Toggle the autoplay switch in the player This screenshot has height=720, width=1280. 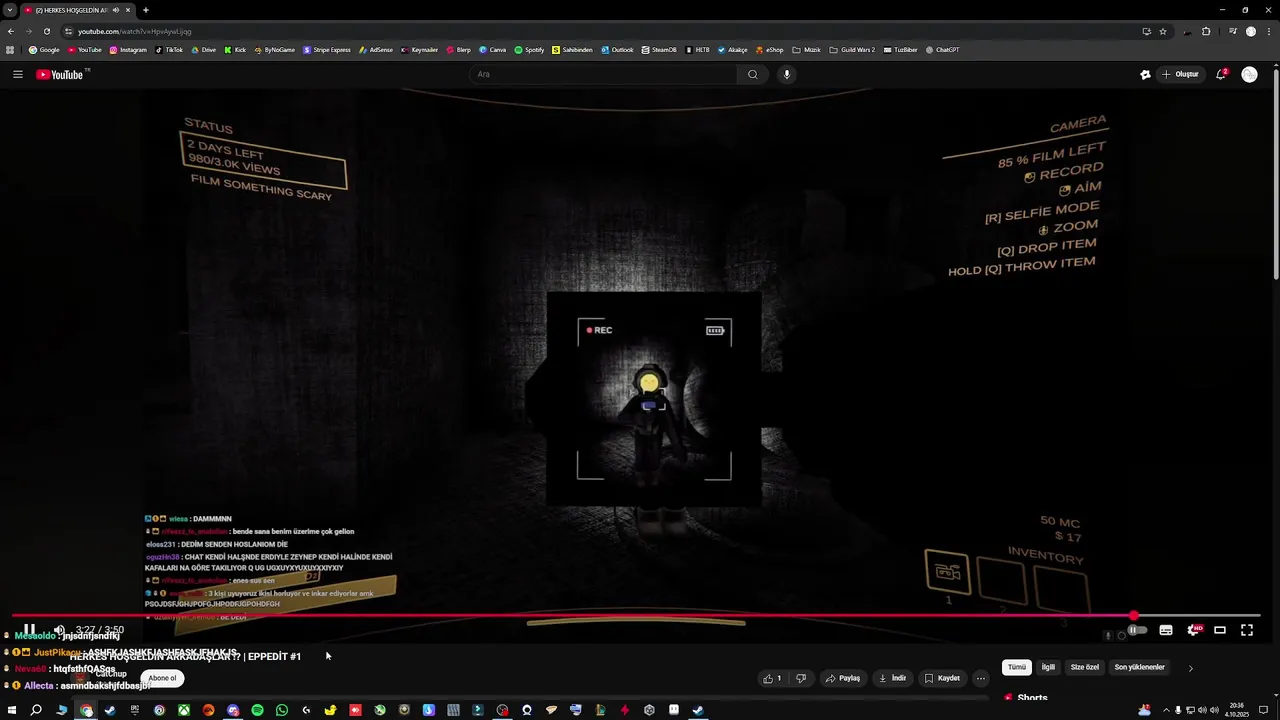(x=1136, y=630)
